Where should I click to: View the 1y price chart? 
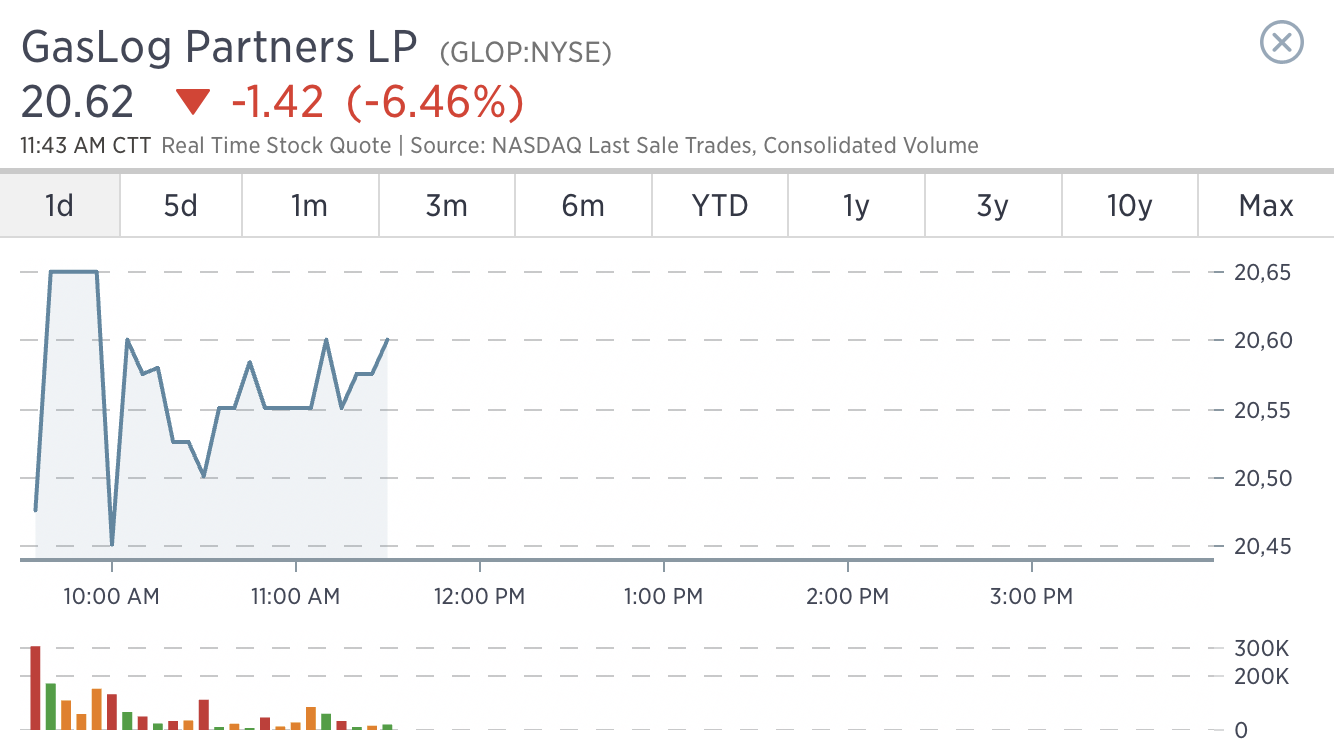(x=857, y=206)
